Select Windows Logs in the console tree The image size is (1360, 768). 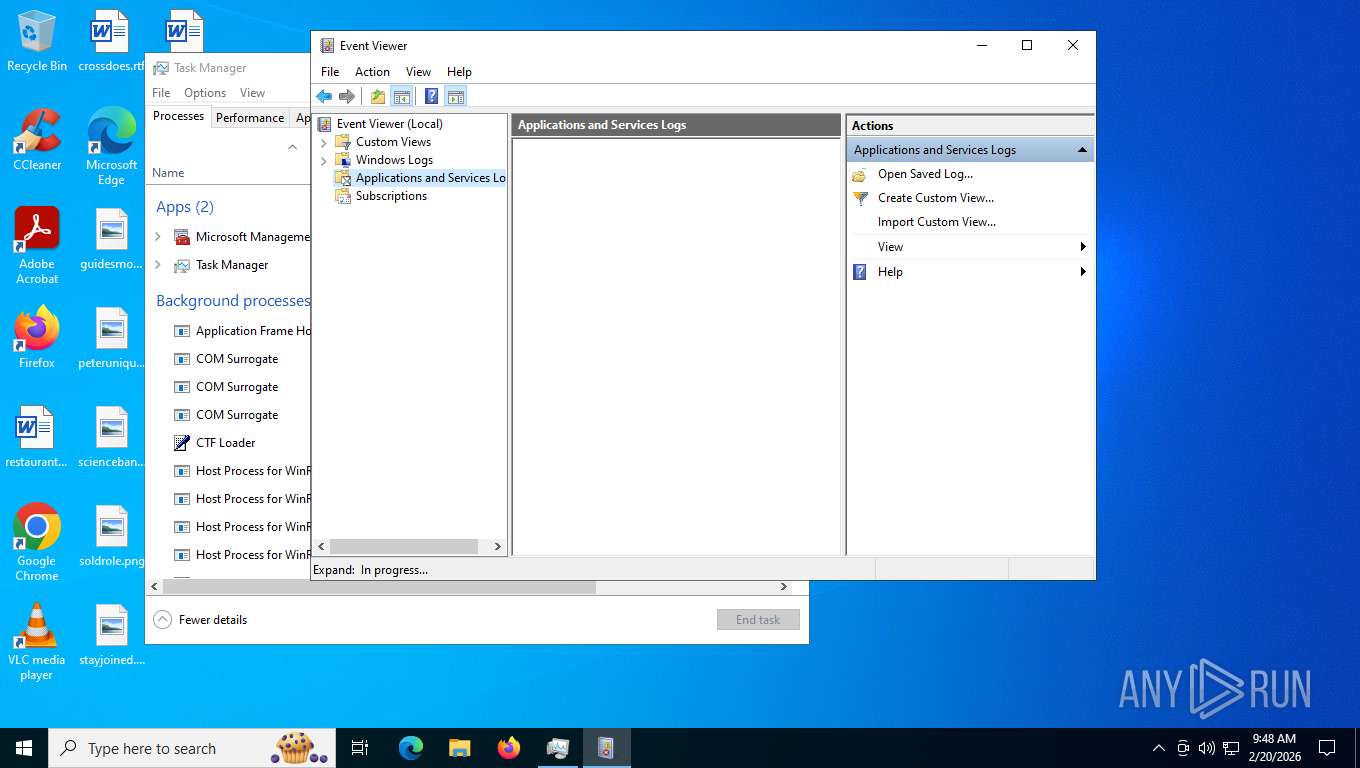394,160
